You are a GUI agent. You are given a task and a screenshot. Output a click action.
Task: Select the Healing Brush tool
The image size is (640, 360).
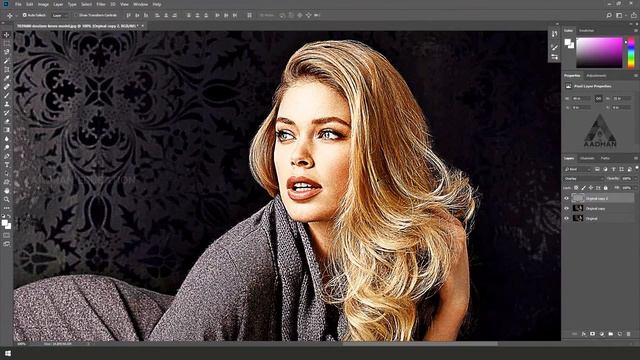click(x=7, y=87)
